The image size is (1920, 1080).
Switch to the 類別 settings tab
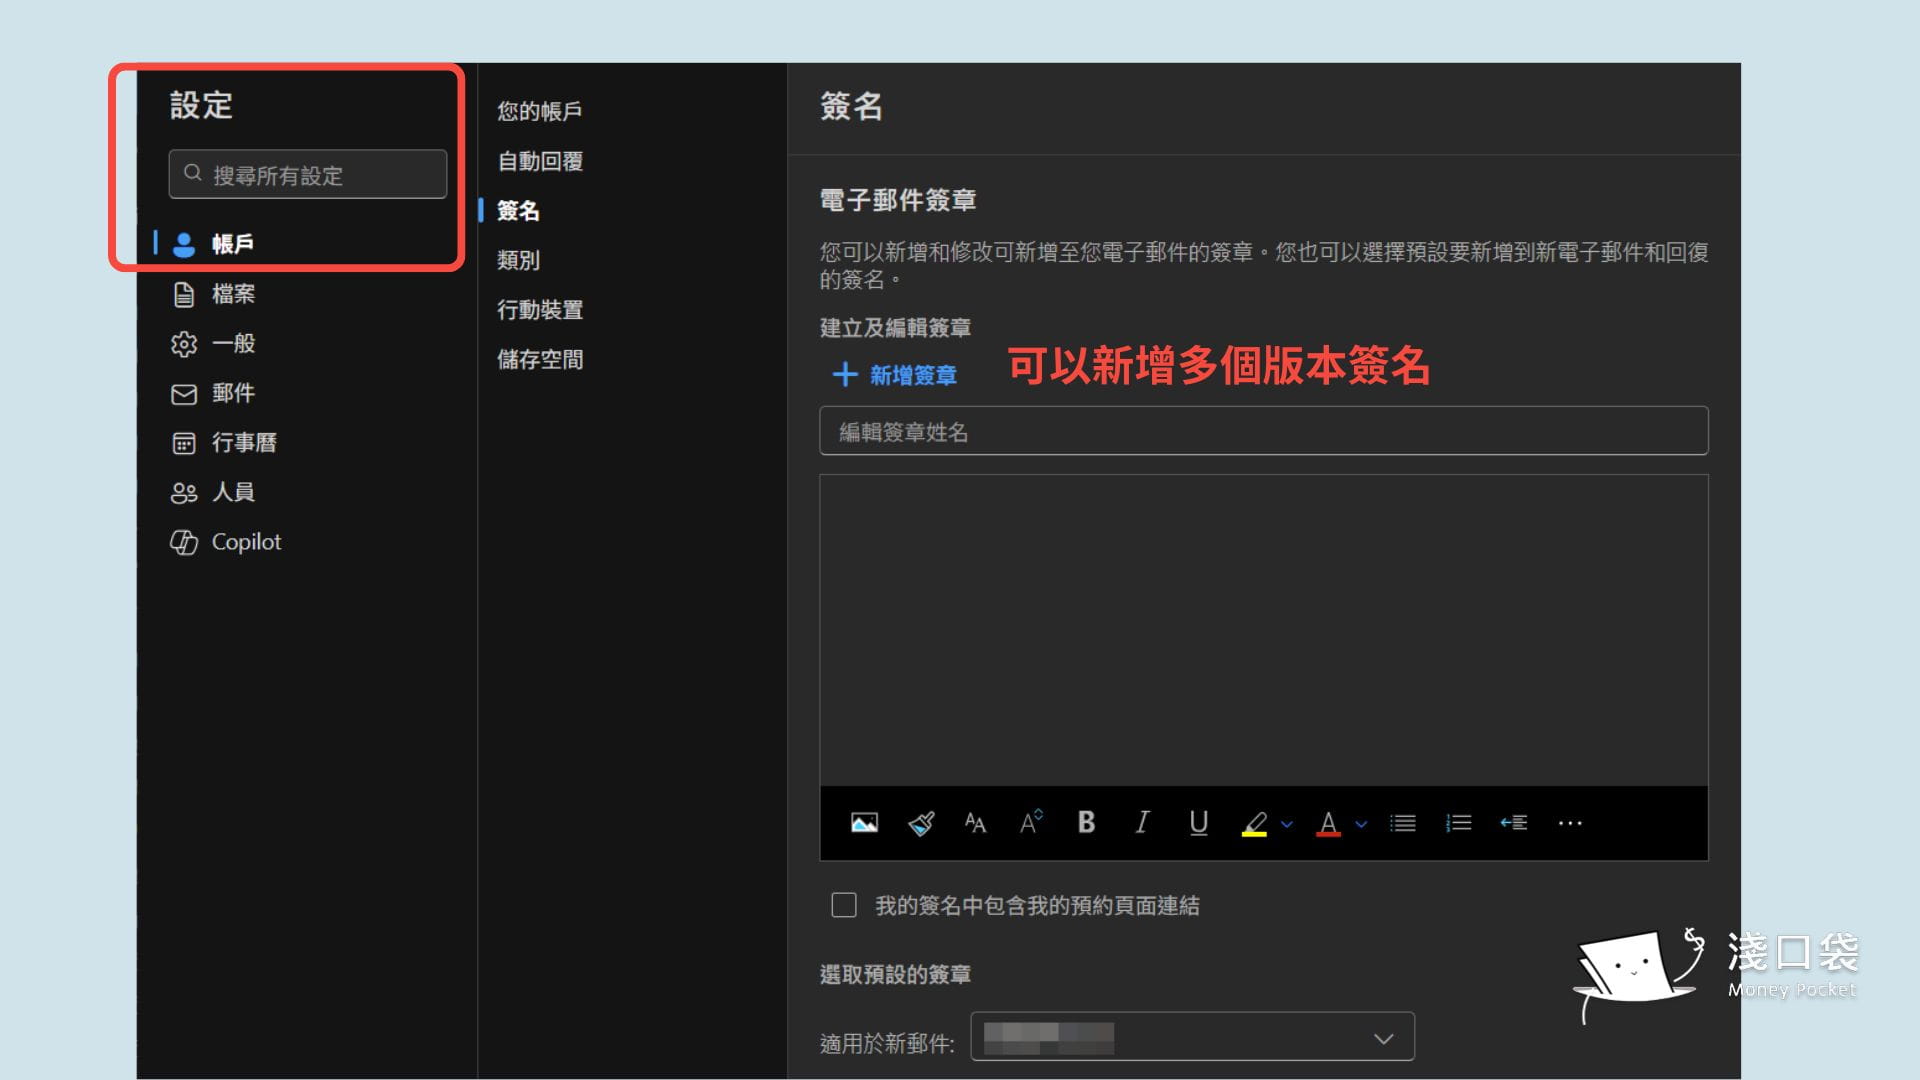tap(520, 260)
